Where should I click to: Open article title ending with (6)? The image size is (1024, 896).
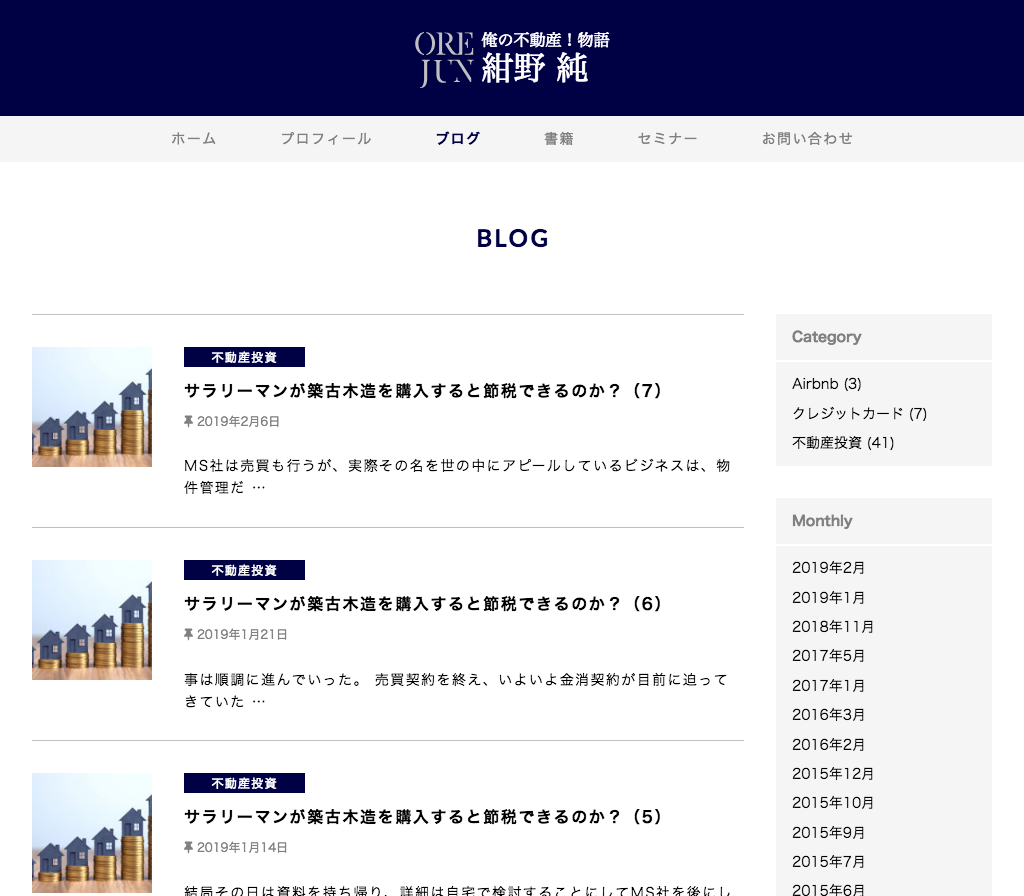[424, 604]
